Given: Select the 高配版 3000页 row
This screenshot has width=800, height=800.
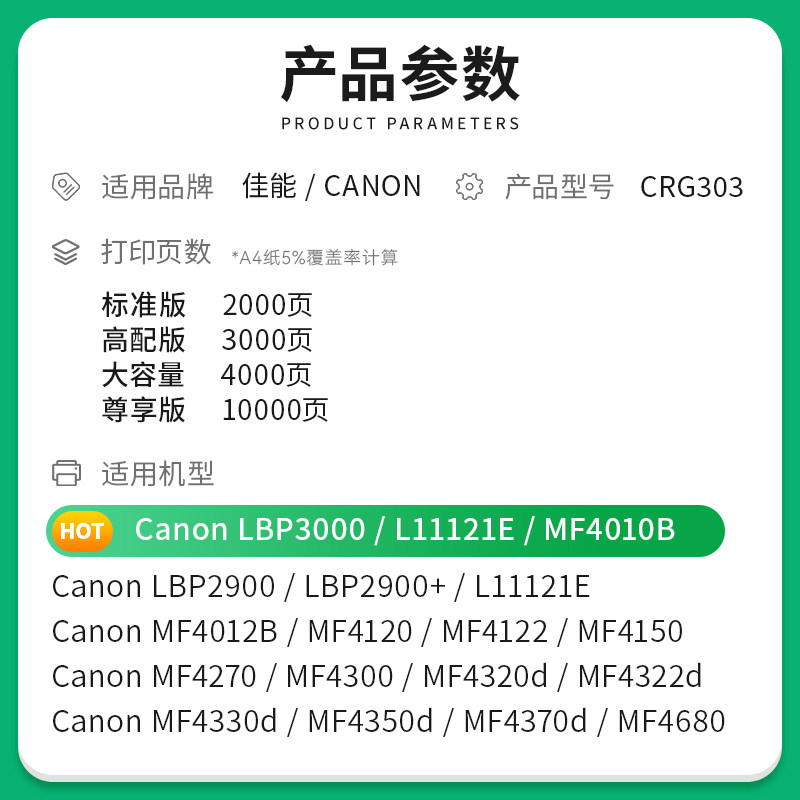Looking at the screenshot, I should tap(207, 340).
